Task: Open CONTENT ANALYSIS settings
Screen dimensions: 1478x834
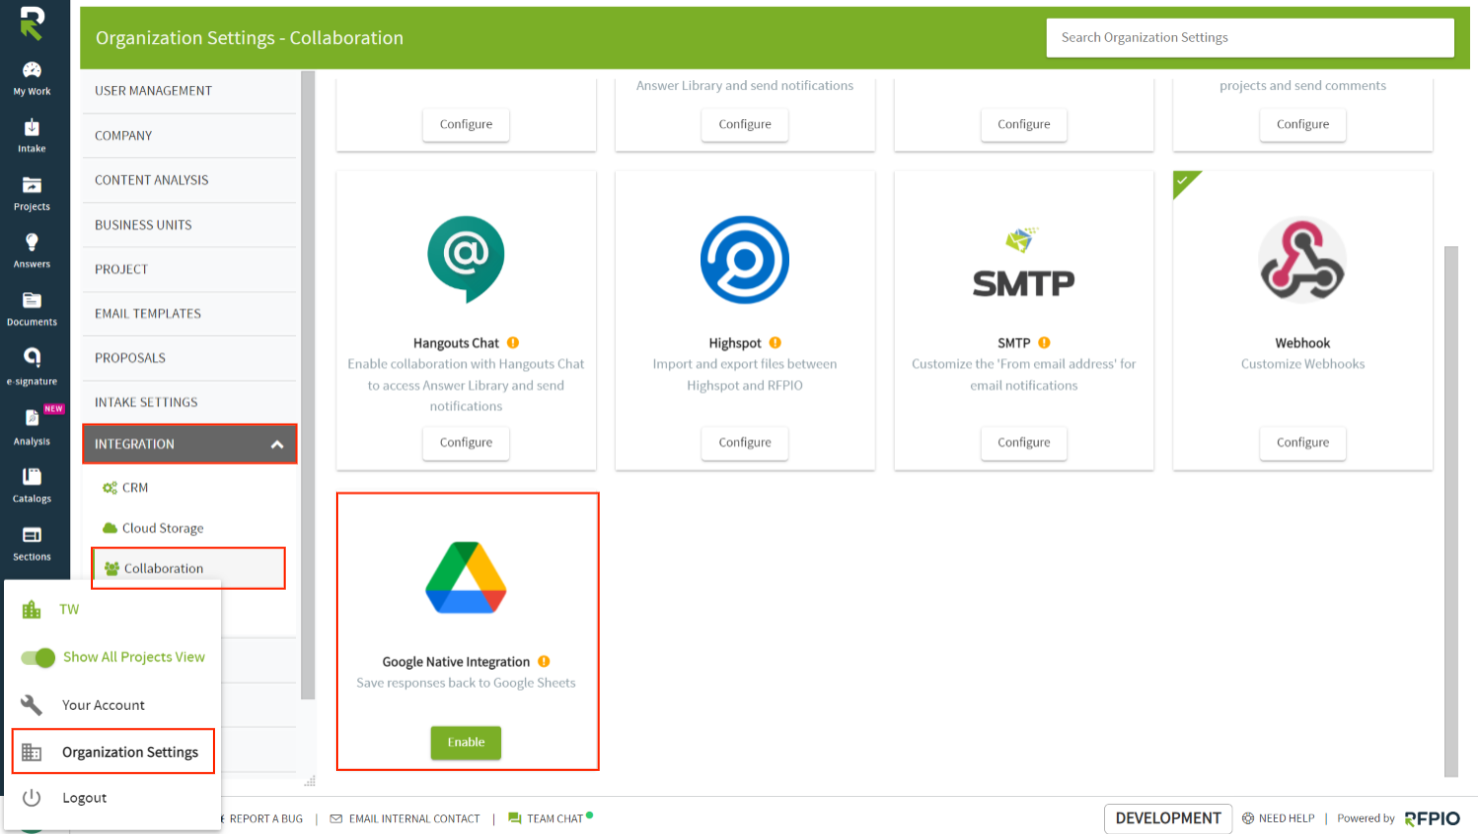Action: pyautogui.click(x=189, y=180)
